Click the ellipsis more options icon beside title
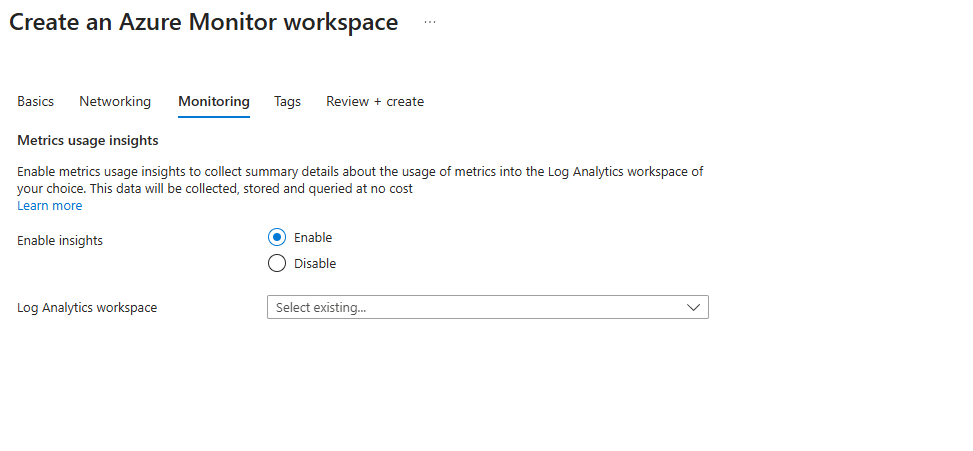The image size is (973, 451). coord(430,22)
